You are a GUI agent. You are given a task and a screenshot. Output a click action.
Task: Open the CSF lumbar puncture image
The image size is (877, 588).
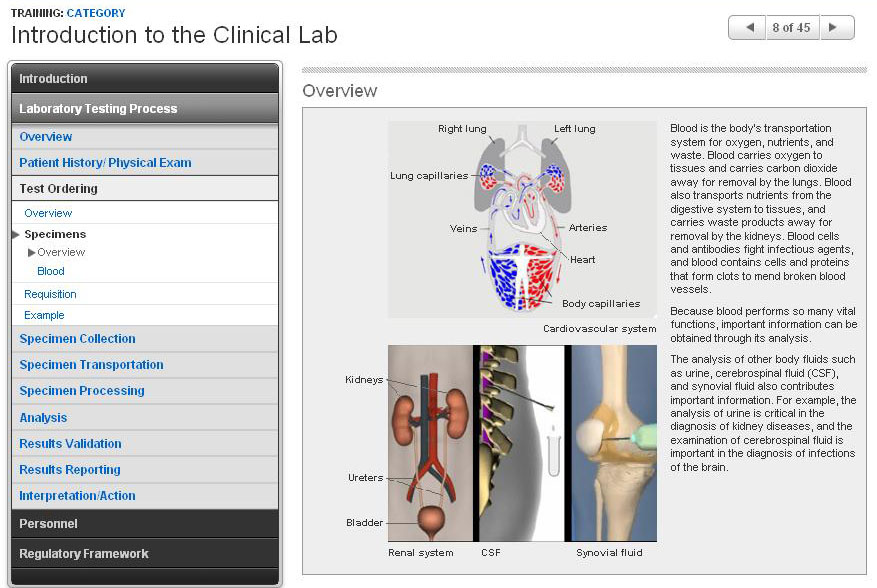click(x=519, y=443)
